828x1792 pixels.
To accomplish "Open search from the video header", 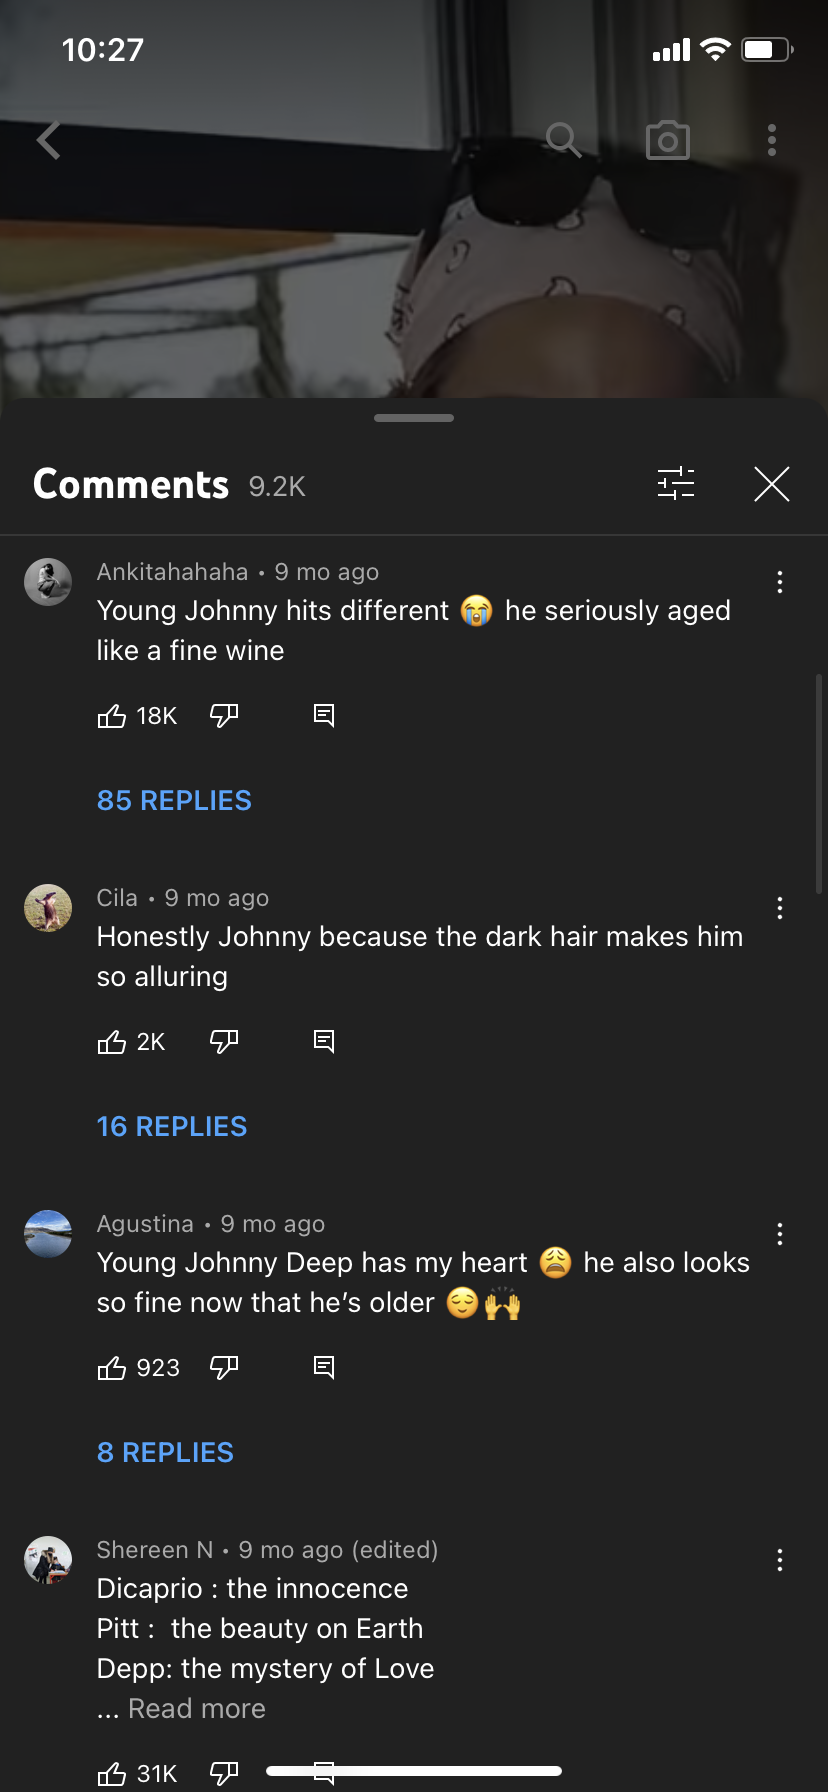I will click(x=564, y=141).
